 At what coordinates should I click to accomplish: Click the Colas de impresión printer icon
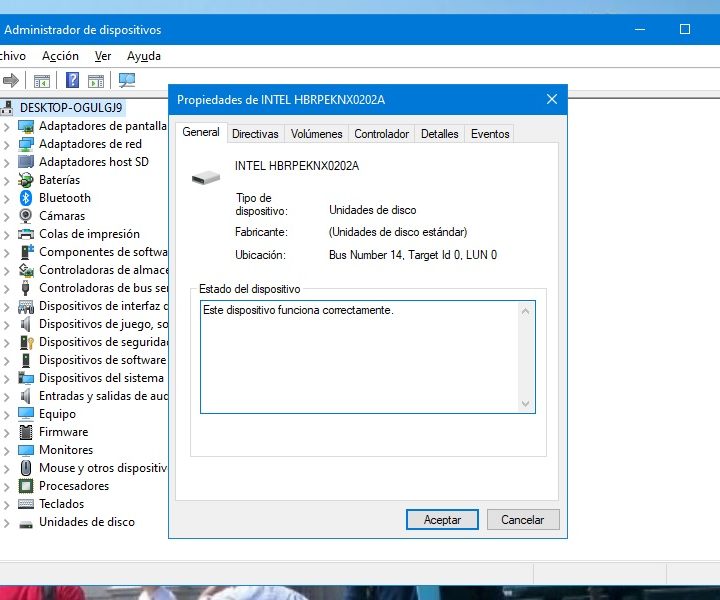tap(26, 234)
